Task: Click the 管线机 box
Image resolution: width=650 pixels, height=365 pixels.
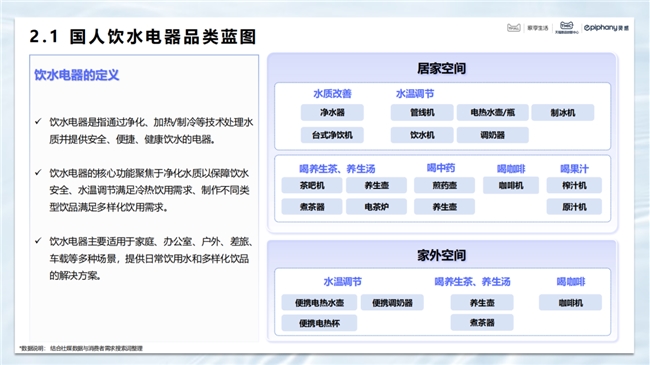Action: [x=422, y=112]
